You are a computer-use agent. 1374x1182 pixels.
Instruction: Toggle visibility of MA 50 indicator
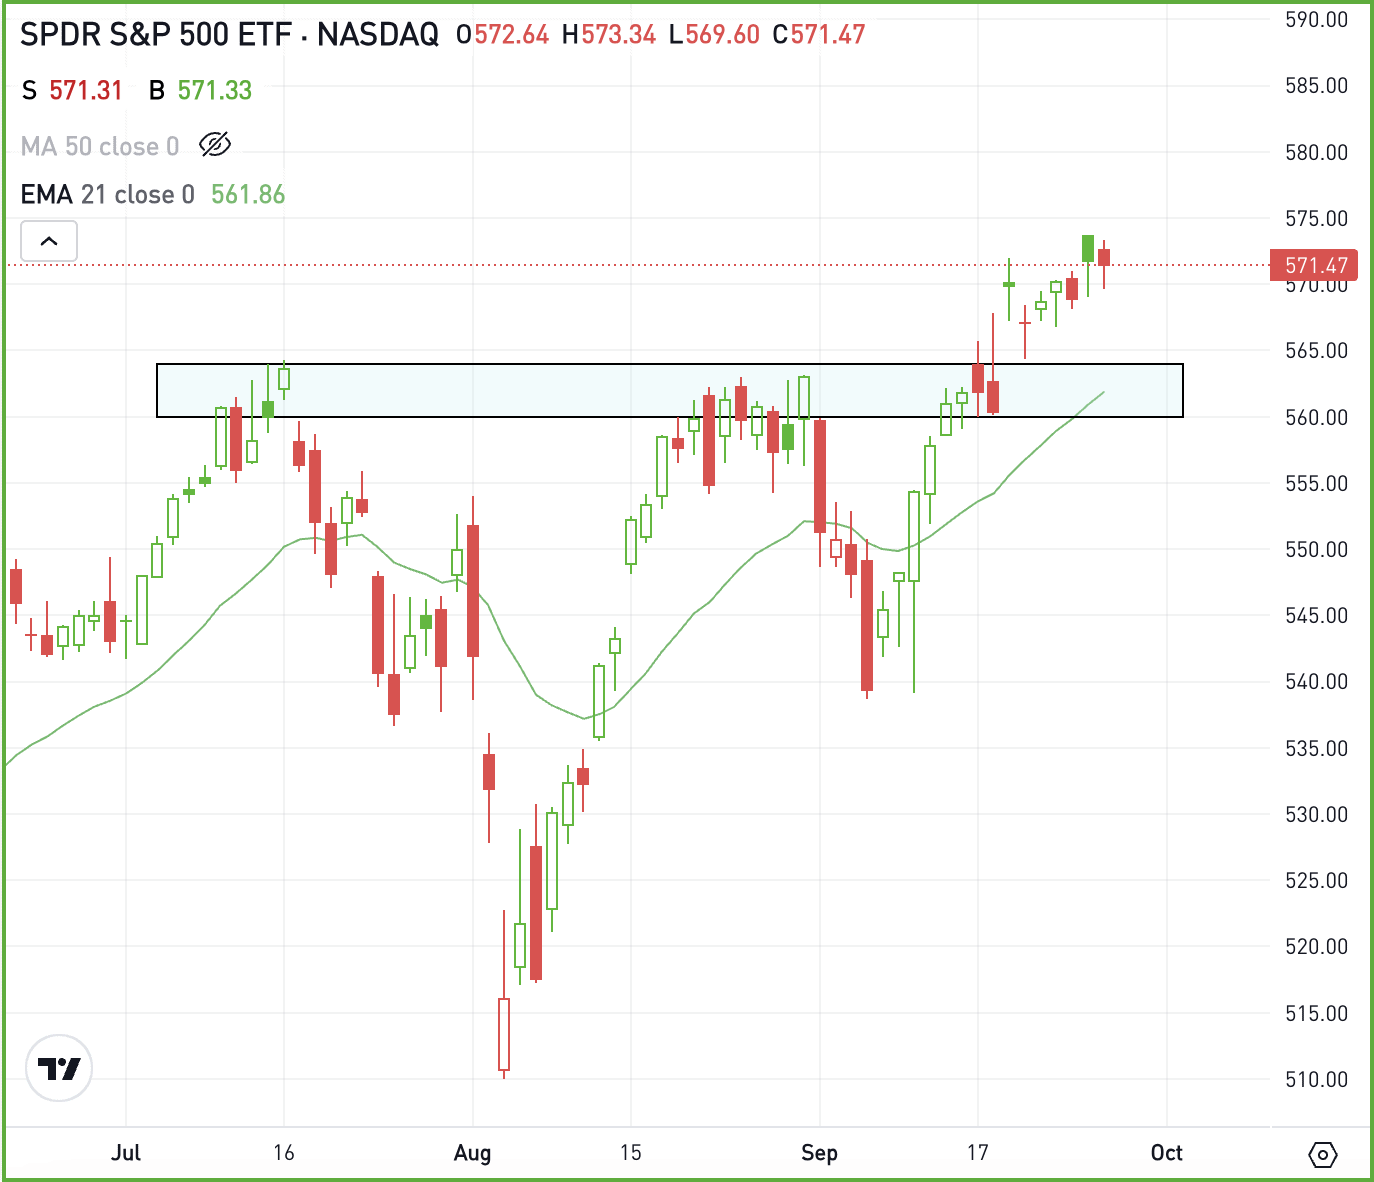tap(215, 145)
